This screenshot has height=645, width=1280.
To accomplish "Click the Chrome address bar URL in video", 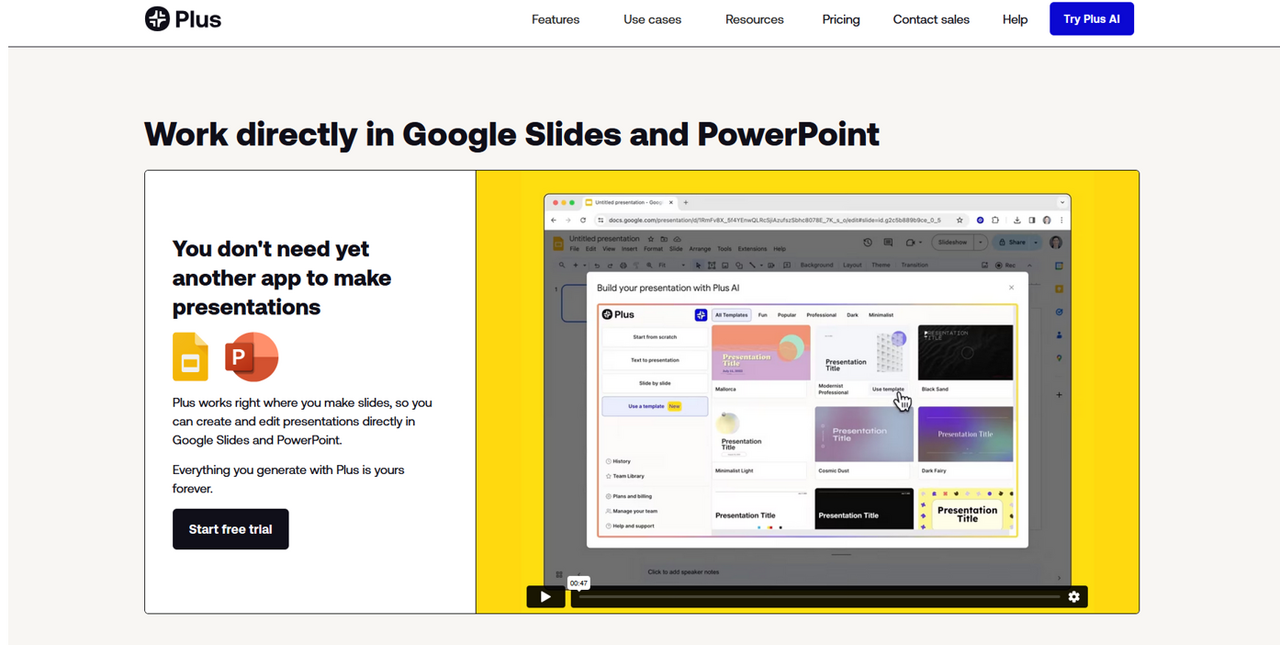I will (775, 220).
